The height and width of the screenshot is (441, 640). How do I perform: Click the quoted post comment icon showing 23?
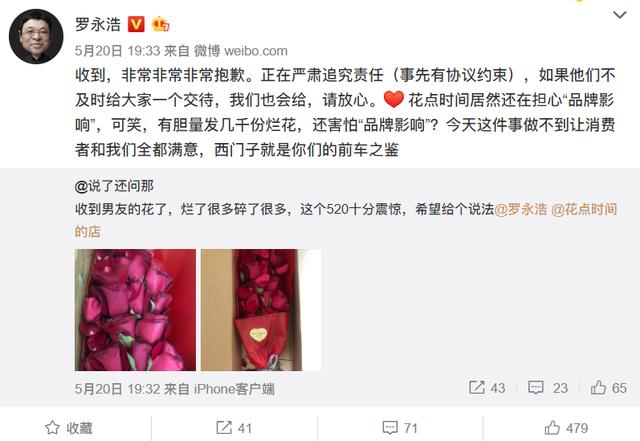pos(548,388)
